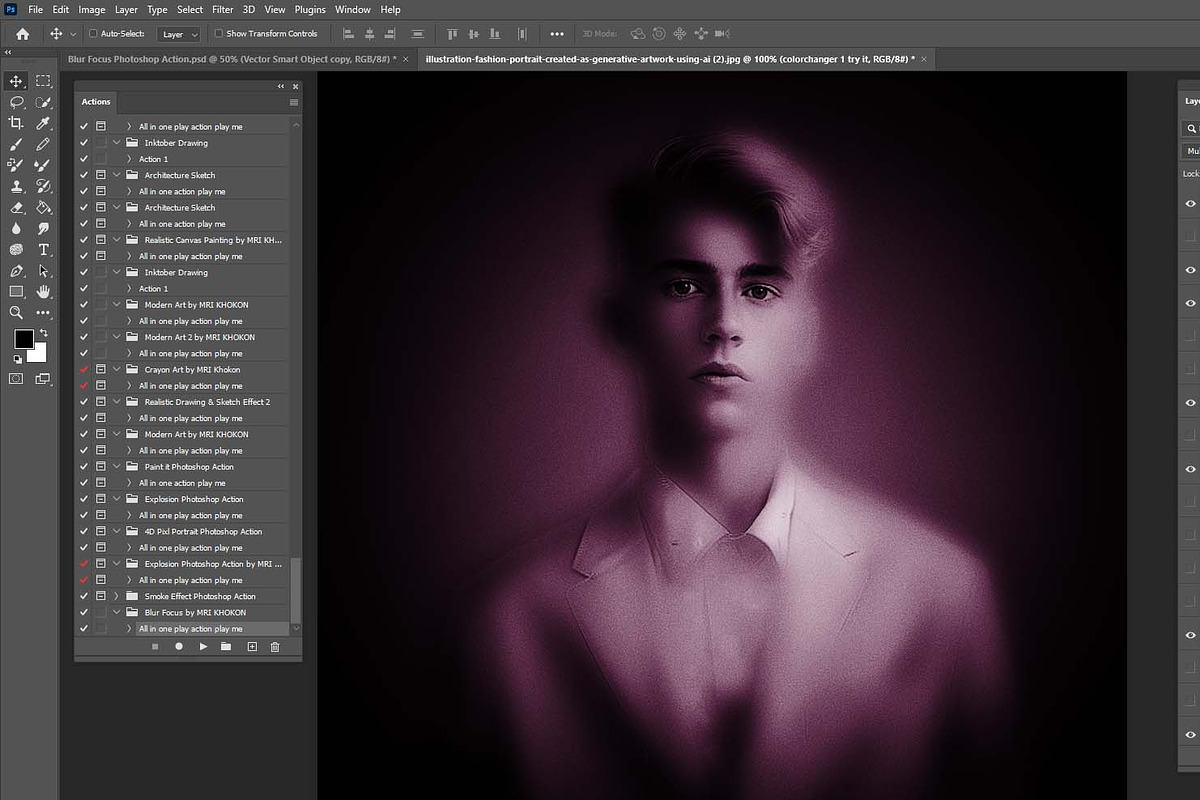The height and width of the screenshot is (800, 1200).
Task: Enable the Auto-Select checkbox
Action: coord(93,34)
